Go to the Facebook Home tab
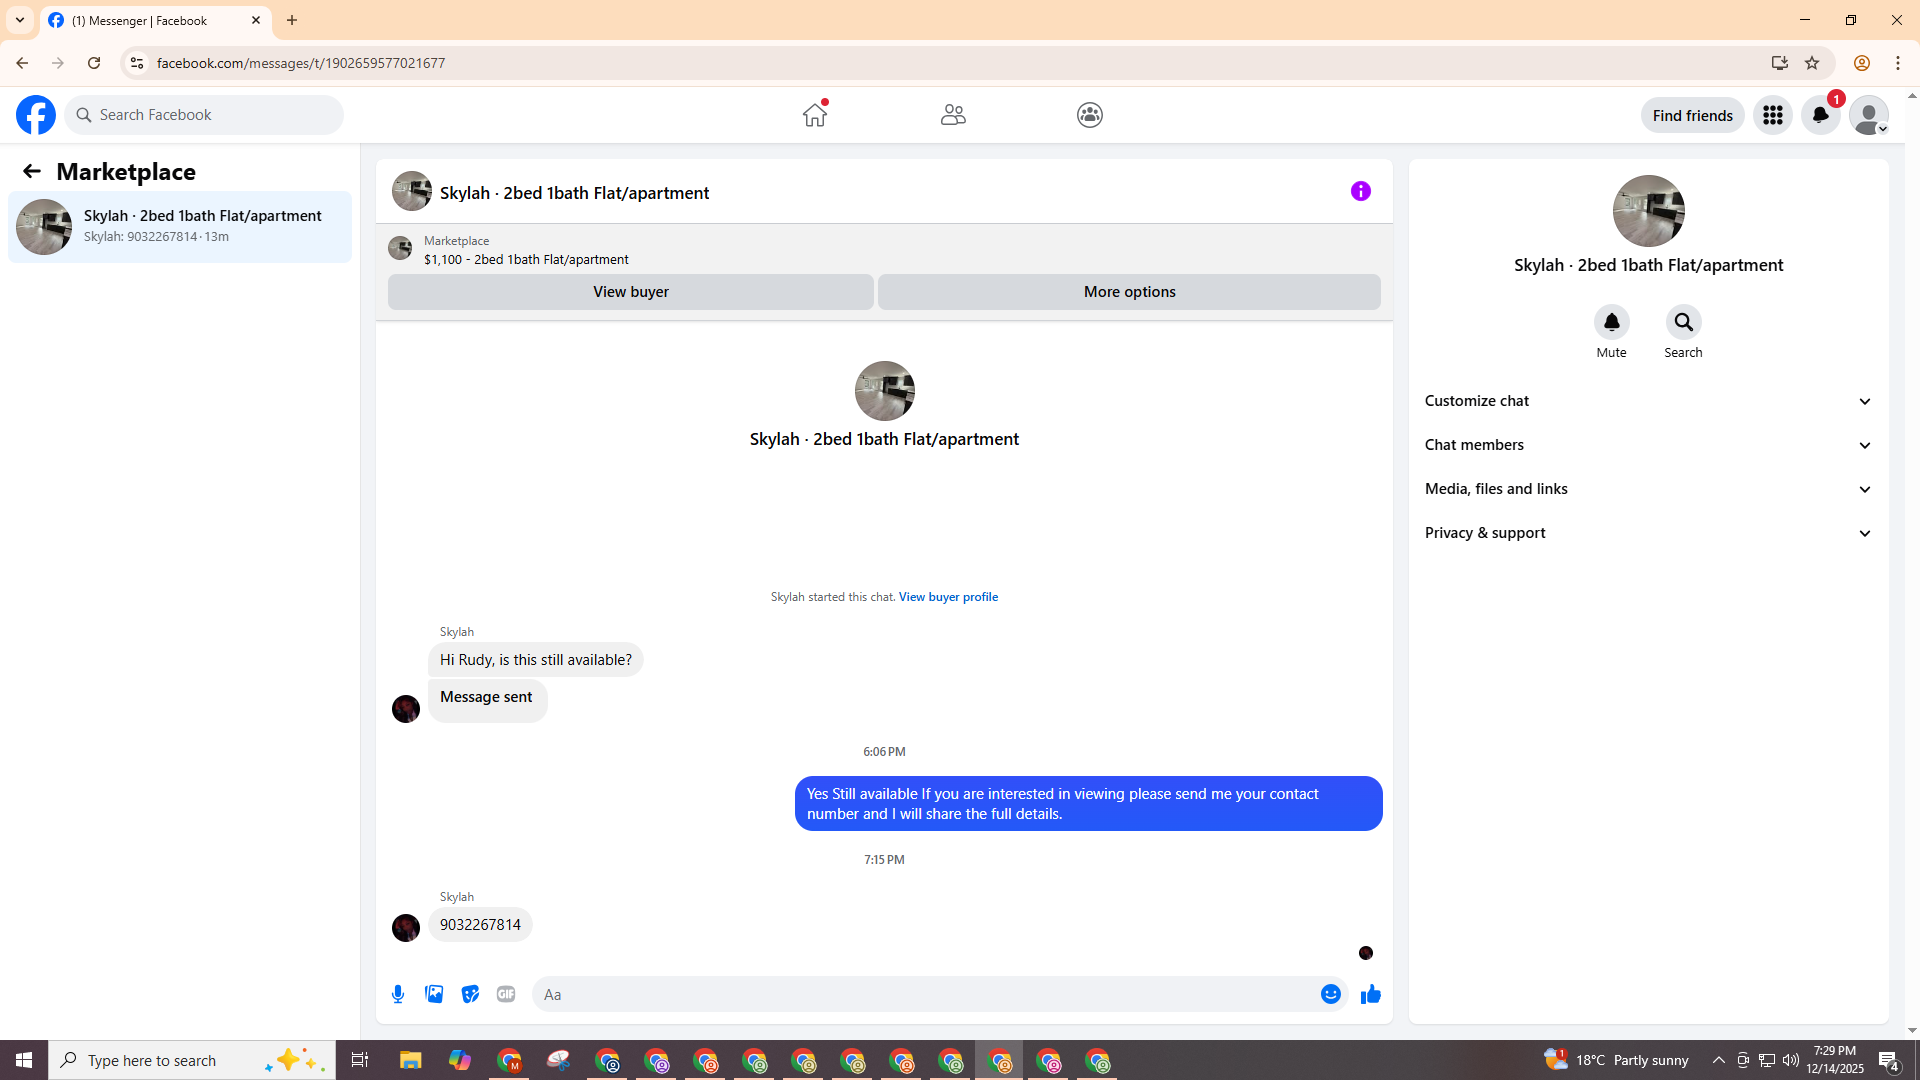 click(815, 115)
